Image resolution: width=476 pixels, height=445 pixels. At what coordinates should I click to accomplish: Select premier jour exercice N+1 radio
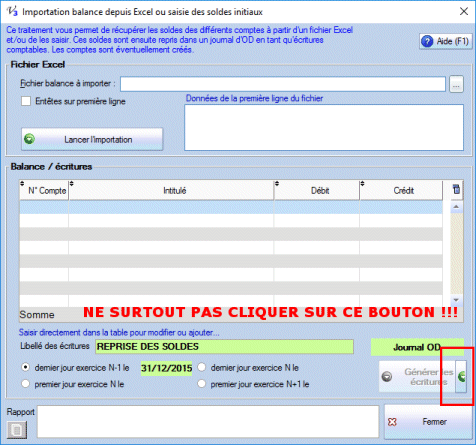201,384
